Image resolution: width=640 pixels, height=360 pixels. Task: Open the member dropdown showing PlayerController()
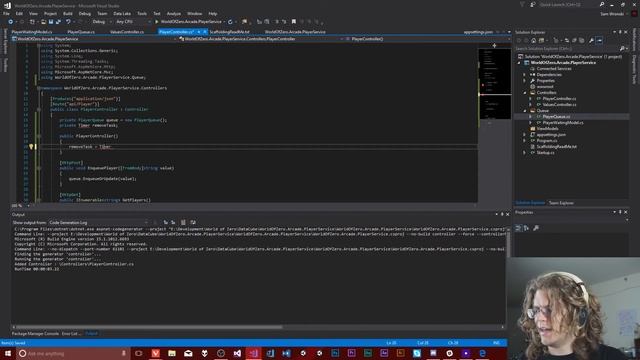(x=427, y=39)
